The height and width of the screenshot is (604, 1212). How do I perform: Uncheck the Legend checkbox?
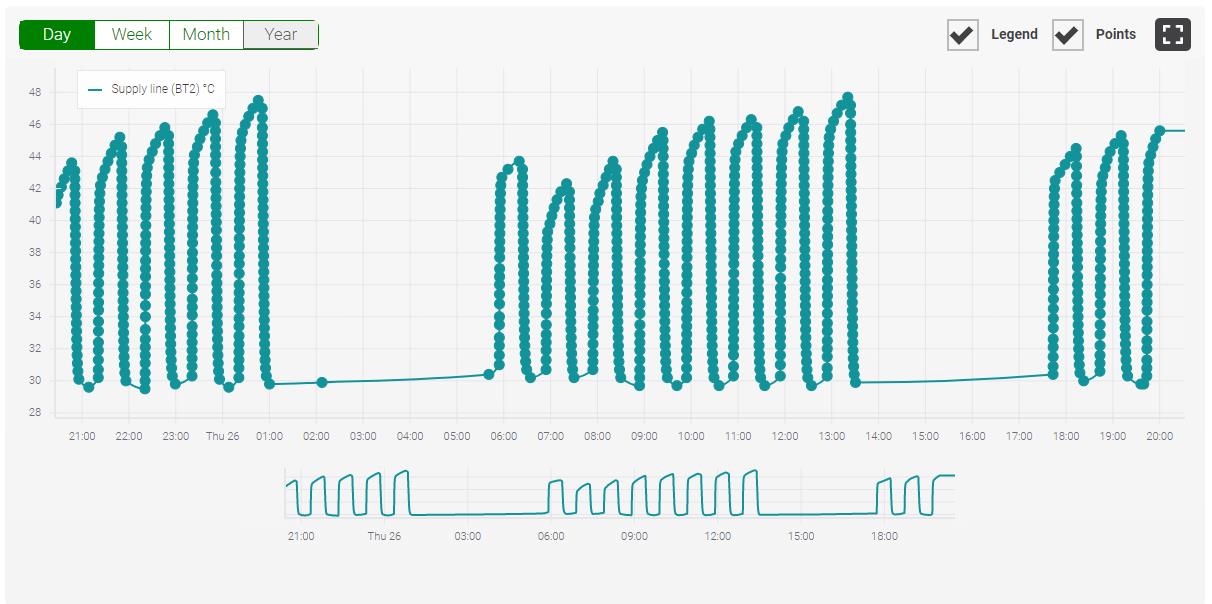[x=963, y=35]
